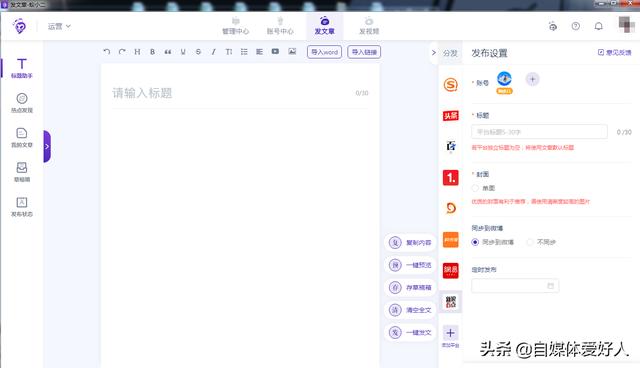640x368 pixels.
Task: Select the highlighted 新浪看点 platform icon
Action: pos(451,302)
